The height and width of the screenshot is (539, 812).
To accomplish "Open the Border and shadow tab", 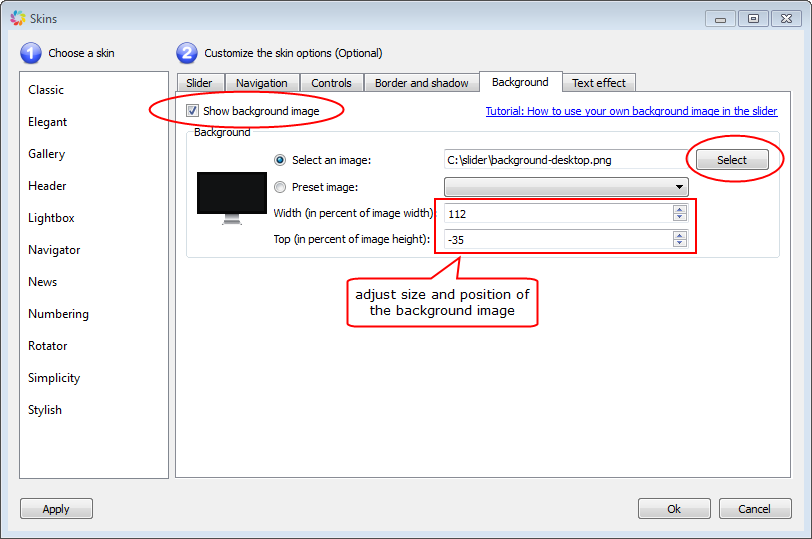I will click(x=422, y=83).
